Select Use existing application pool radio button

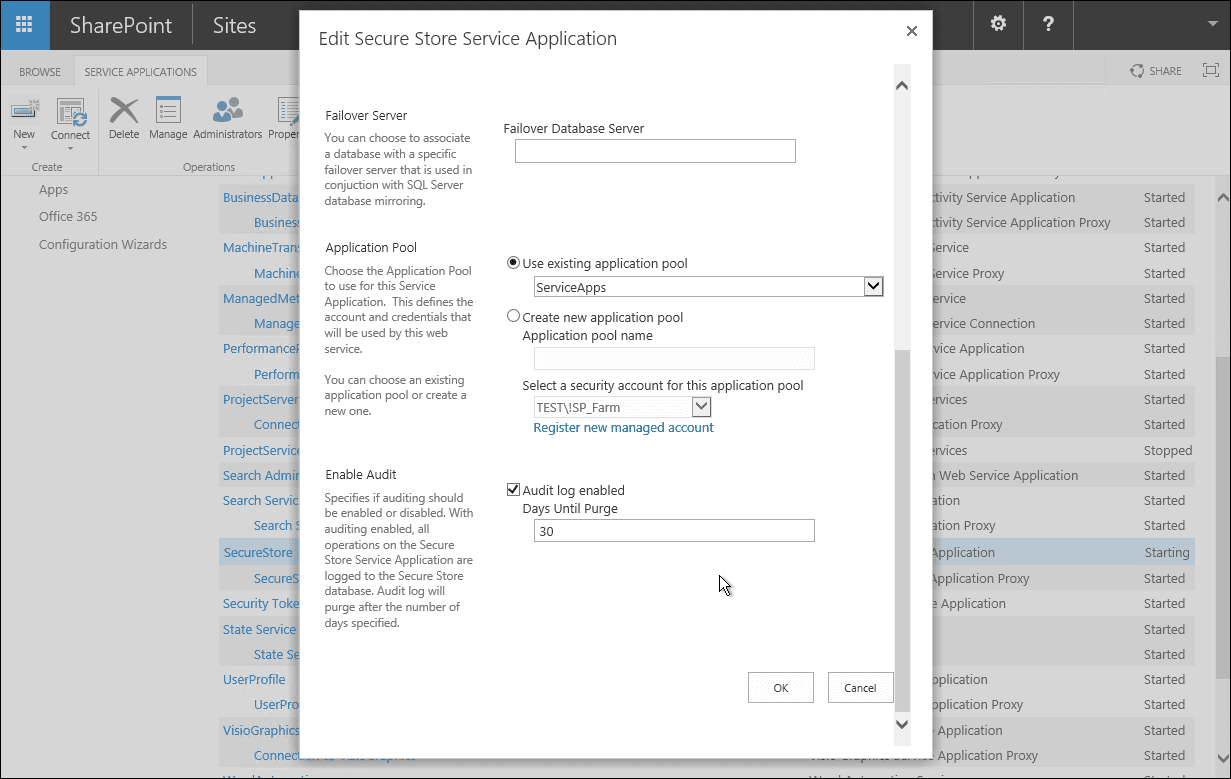pyautogui.click(x=513, y=262)
